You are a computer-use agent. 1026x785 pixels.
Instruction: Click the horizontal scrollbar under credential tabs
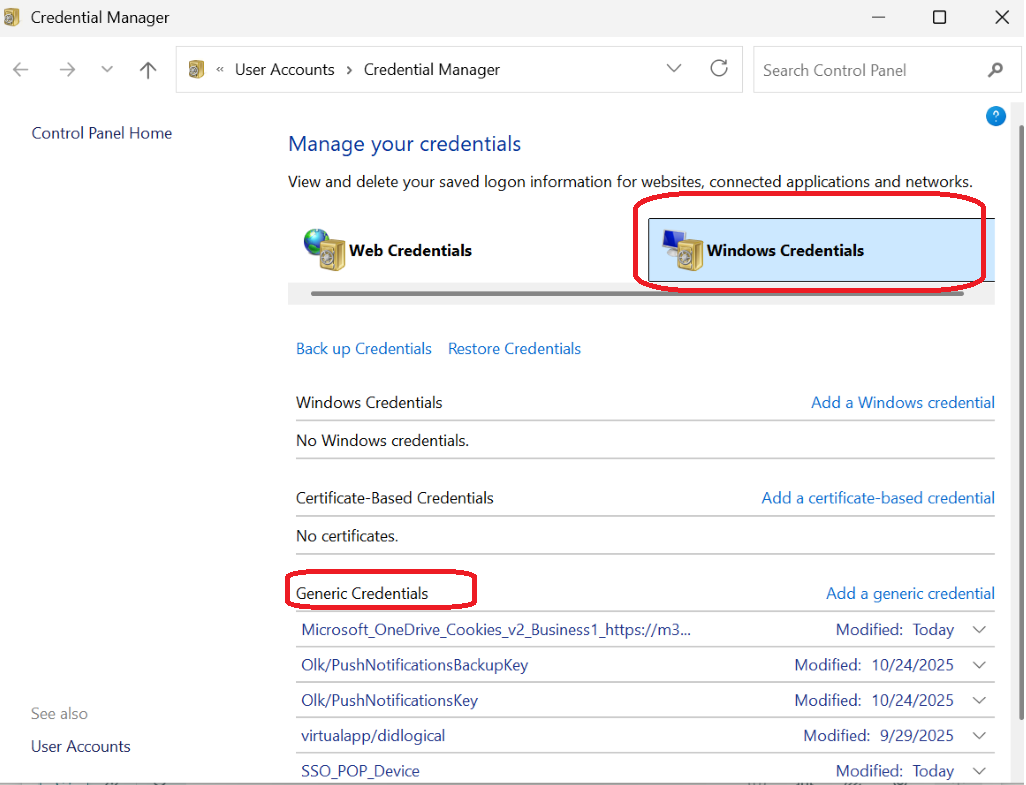click(637, 294)
